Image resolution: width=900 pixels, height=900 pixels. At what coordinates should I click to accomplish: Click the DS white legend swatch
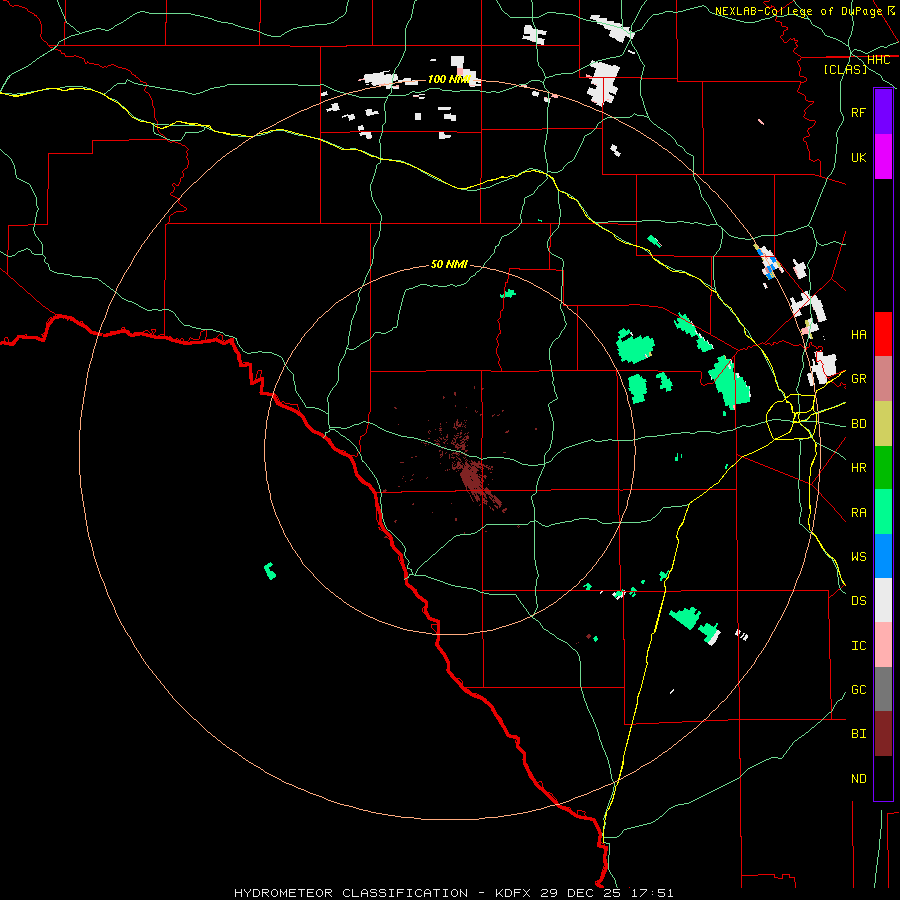click(x=883, y=600)
